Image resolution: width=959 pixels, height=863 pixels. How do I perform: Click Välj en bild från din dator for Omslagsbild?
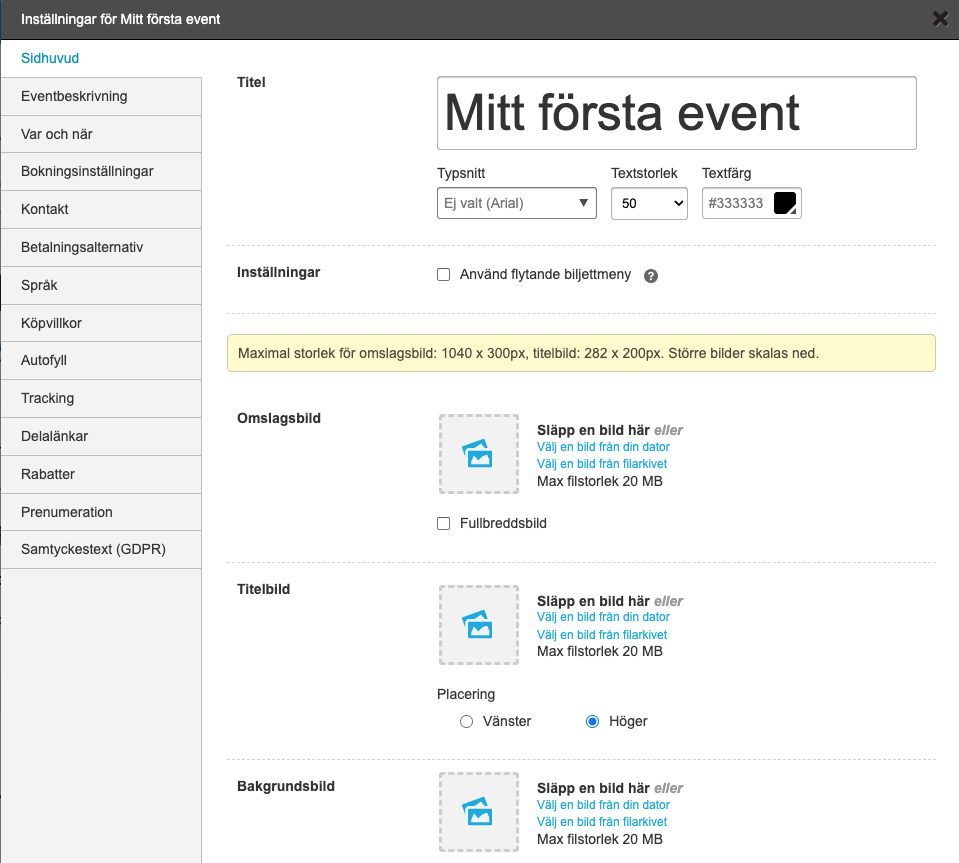pos(603,447)
